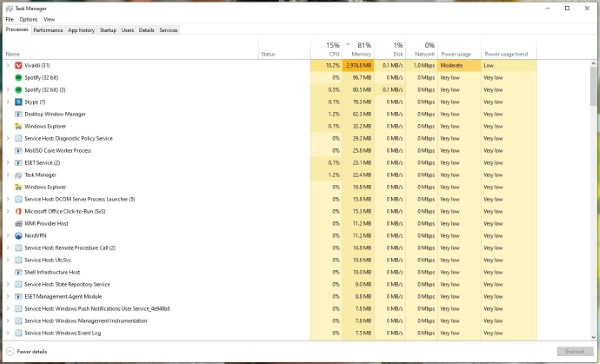Click Windows Explorer icon using 16.8 MB

(x=18, y=187)
